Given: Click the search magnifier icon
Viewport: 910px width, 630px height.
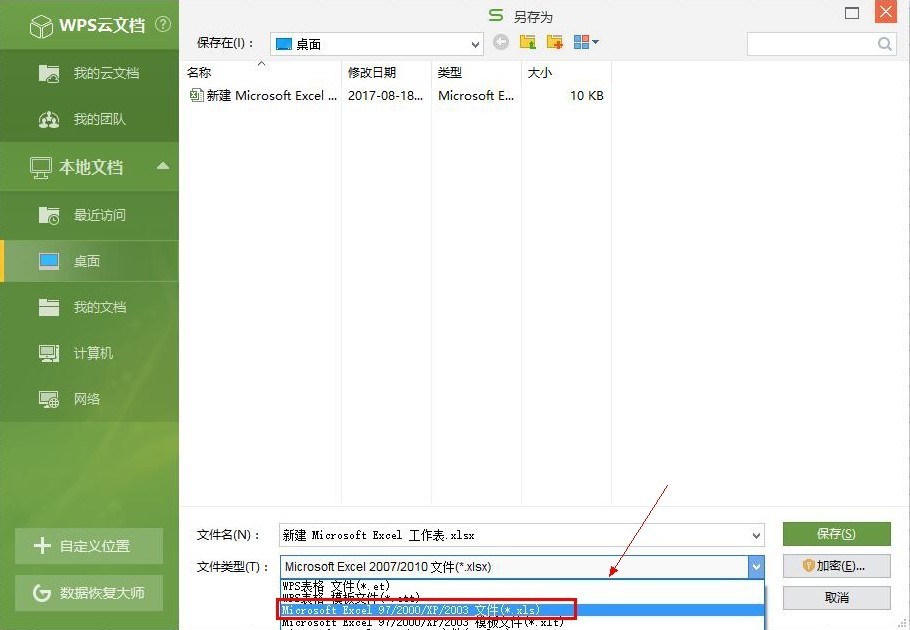Looking at the screenshot, I should pyautogui.click(x=884, y=44).
